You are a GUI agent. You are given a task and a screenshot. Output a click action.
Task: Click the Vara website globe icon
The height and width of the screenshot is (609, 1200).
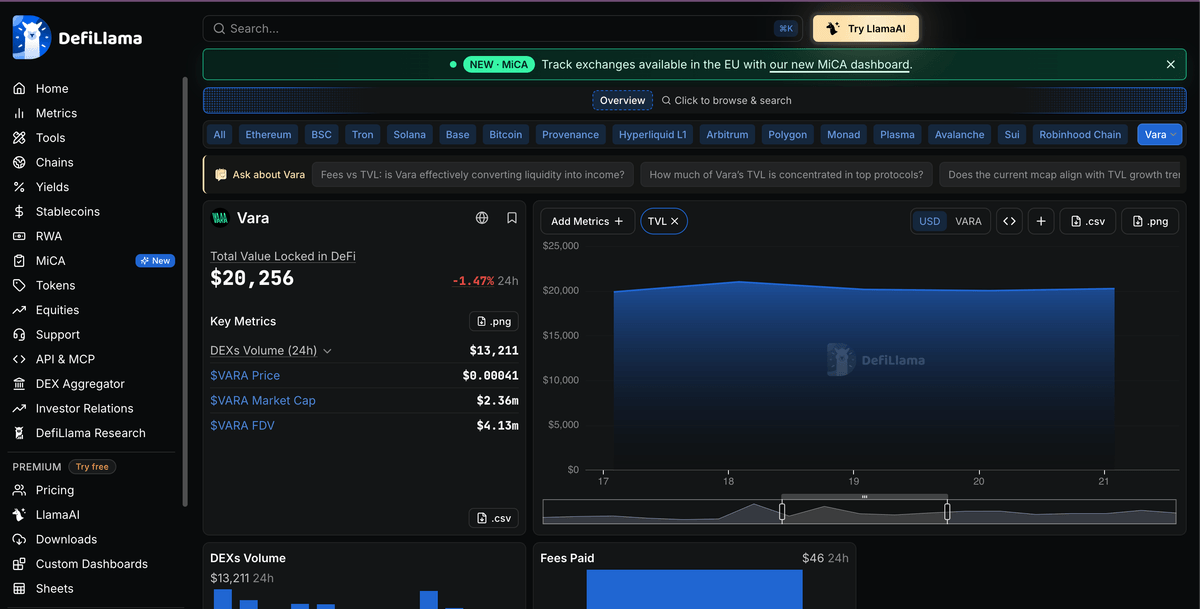pyautogui.click(x=482, y=218)
